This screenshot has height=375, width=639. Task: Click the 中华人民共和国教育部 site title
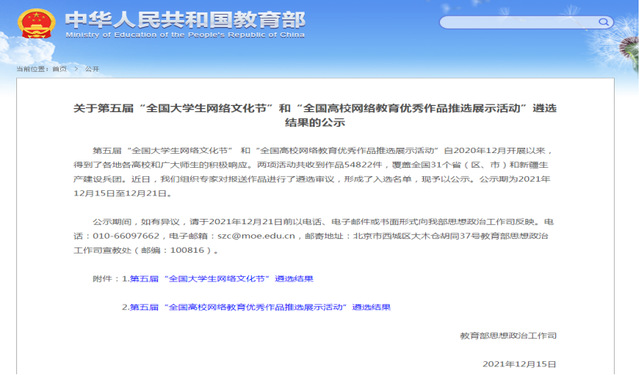click(x=185, y=20)
